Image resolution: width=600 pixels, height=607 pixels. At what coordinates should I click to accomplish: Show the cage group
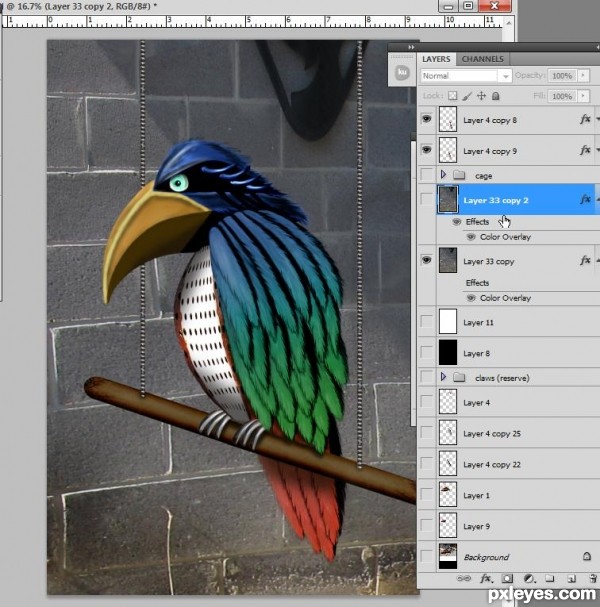[x=427, y=175]
